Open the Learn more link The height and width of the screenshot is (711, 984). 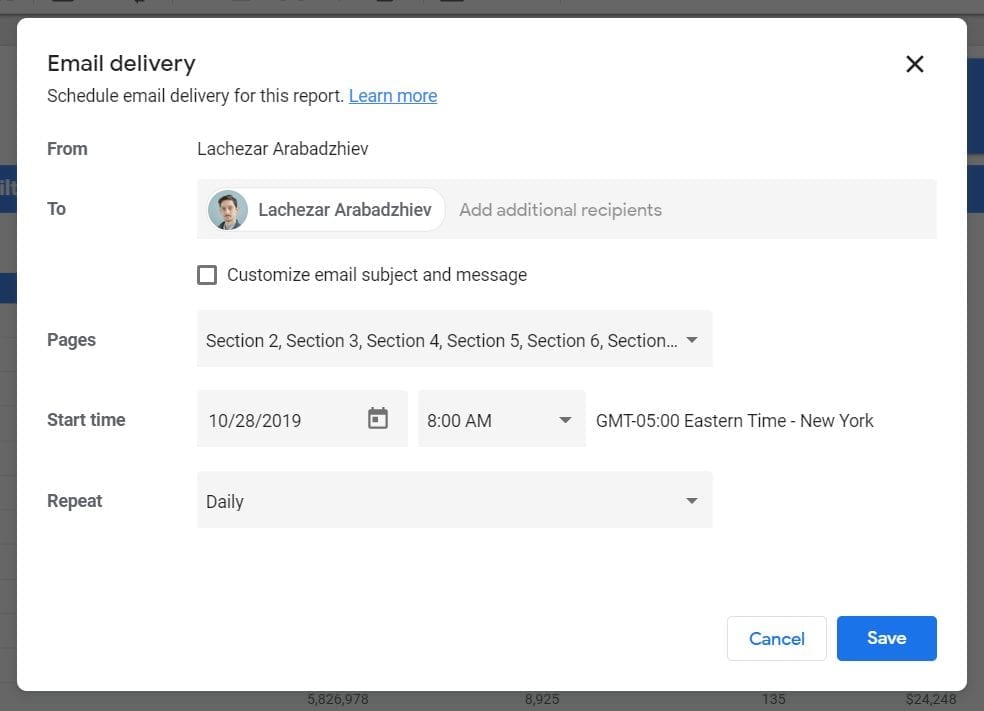click(x=393, y=96)
